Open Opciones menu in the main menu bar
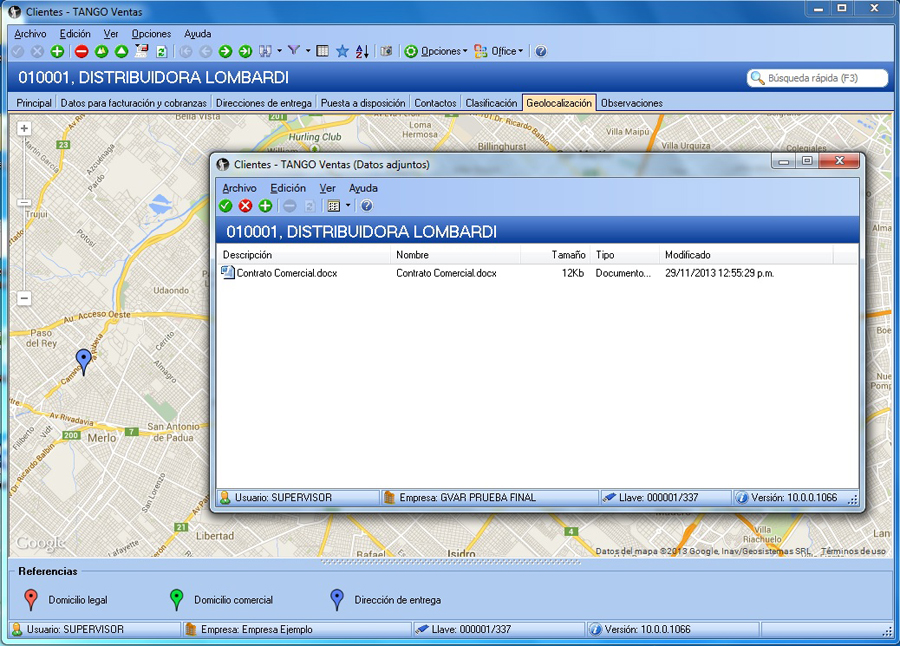The height and width of the screenshot is (646, 900). (x=152, y=34)
